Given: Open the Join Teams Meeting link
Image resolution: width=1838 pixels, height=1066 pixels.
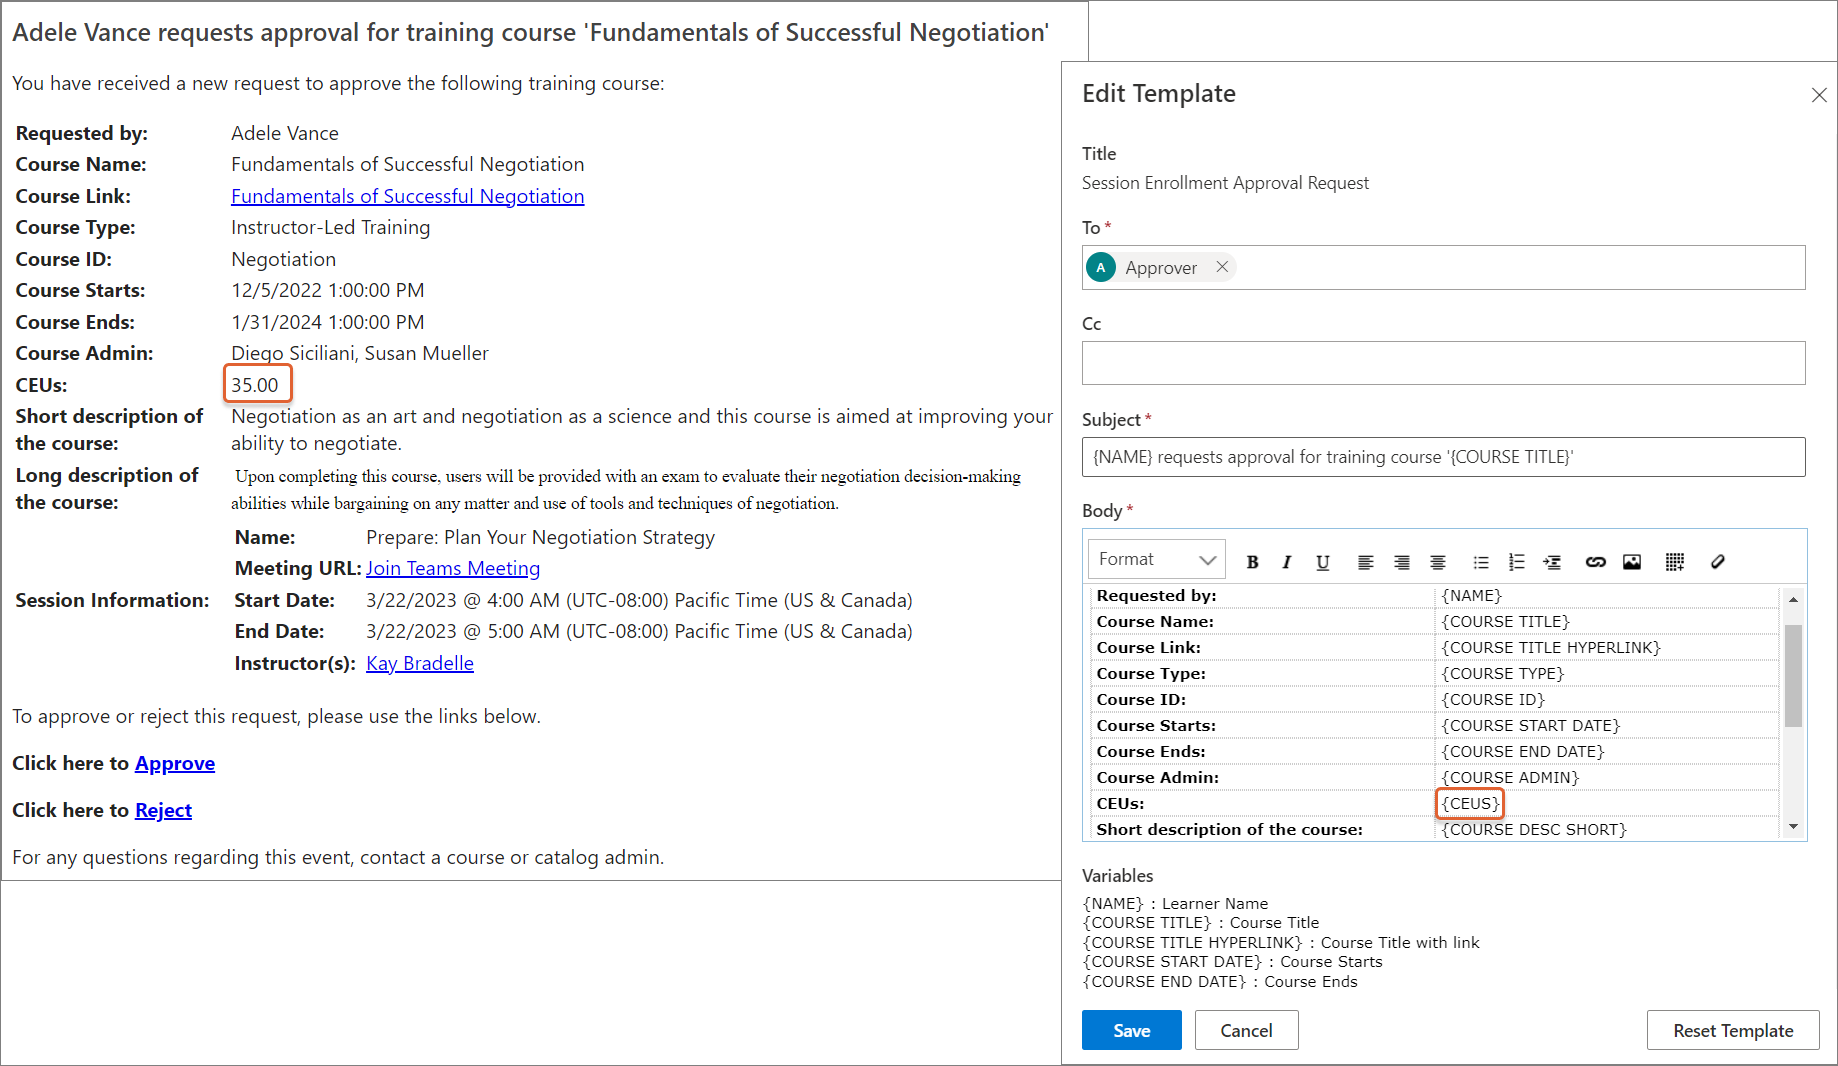Looking at the screenshot, I should pyautogui.click(x=453, y=569).
